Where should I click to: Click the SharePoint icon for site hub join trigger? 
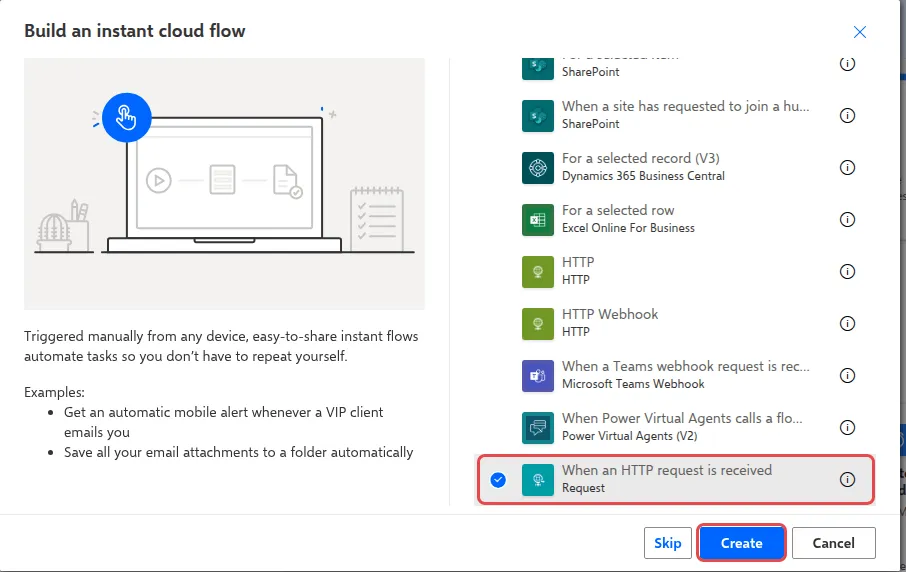click(537, 116)
